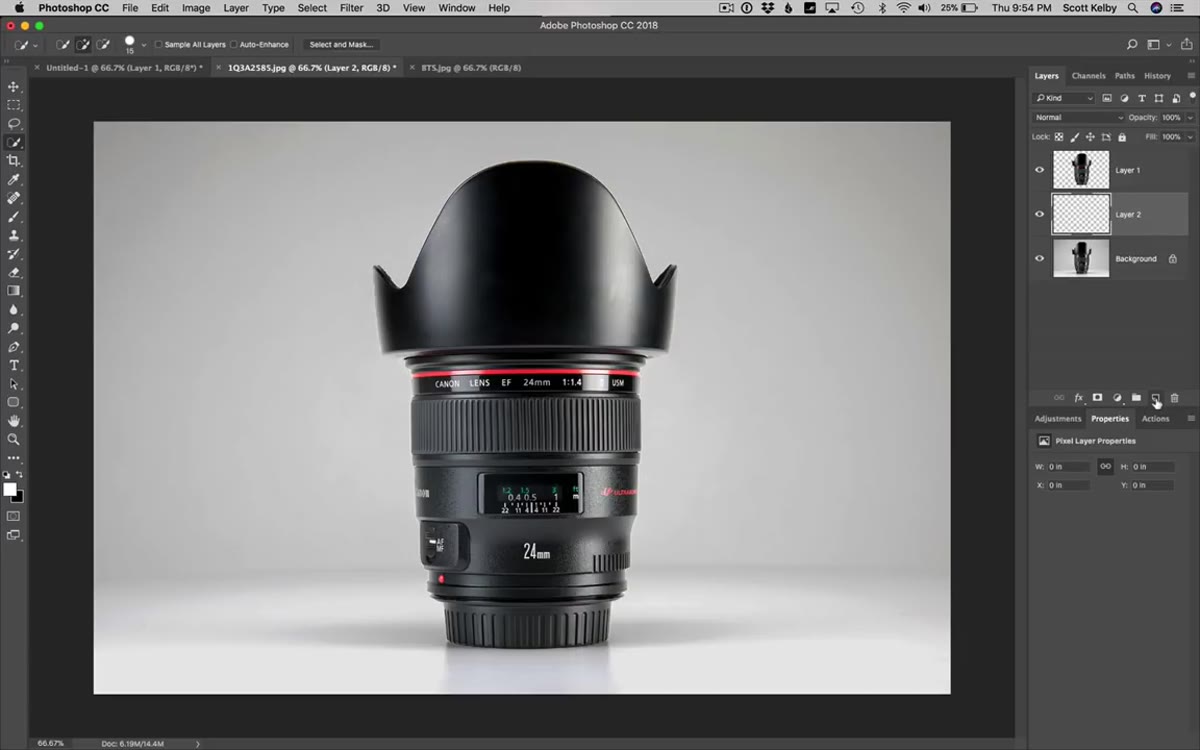Select the Eyedropper tool
Screen dimensions: 1200x750
[14, 180]
